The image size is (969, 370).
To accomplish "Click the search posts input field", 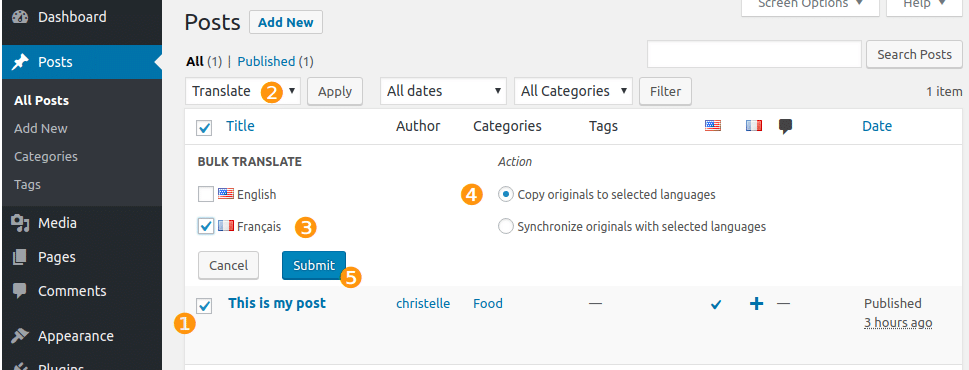I will (754, 54).
